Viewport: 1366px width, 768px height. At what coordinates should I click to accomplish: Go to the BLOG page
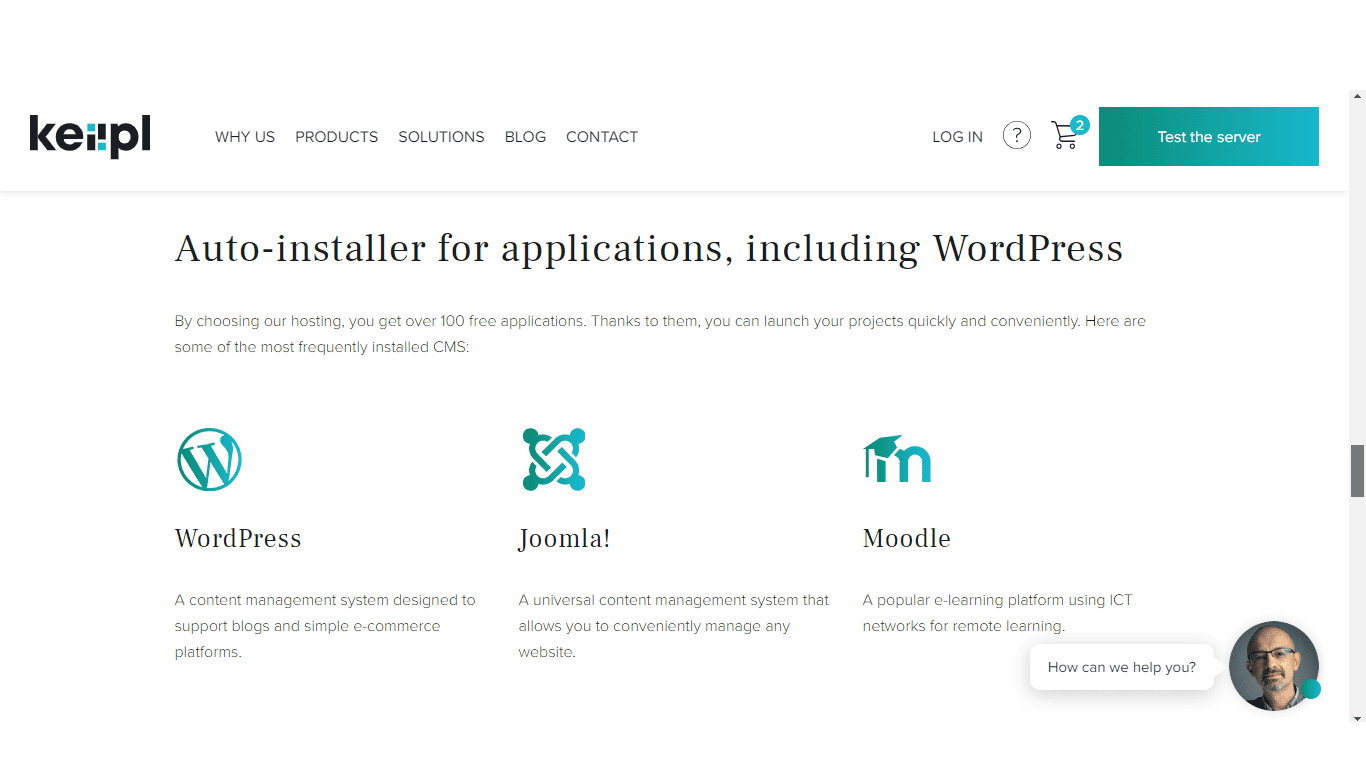(525, 137)
